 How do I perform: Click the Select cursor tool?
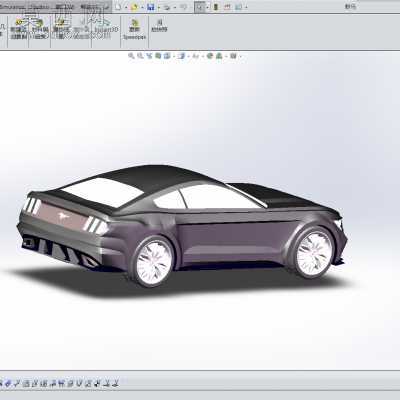pos(200,7)
